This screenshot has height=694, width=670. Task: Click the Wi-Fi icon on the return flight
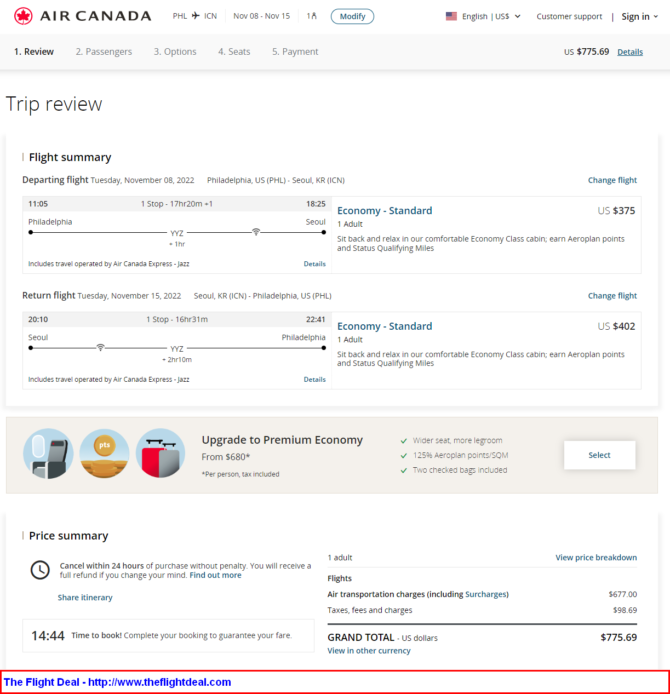(100, 347)
